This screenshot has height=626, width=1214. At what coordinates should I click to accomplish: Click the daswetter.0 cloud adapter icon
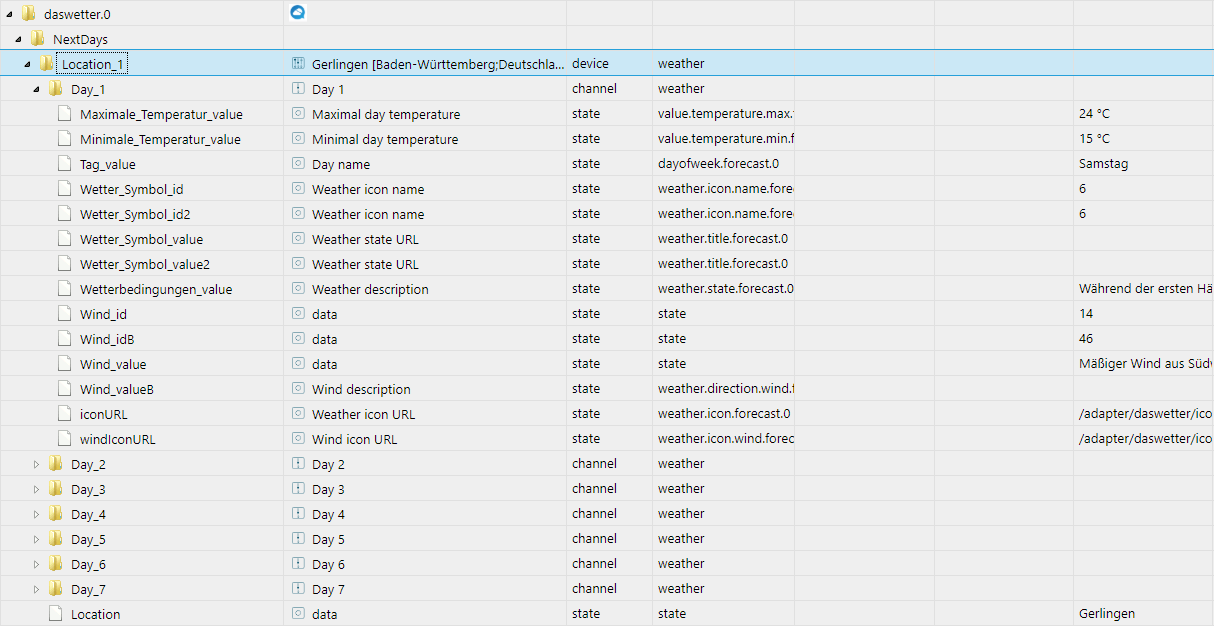click(x=297, y=13)
